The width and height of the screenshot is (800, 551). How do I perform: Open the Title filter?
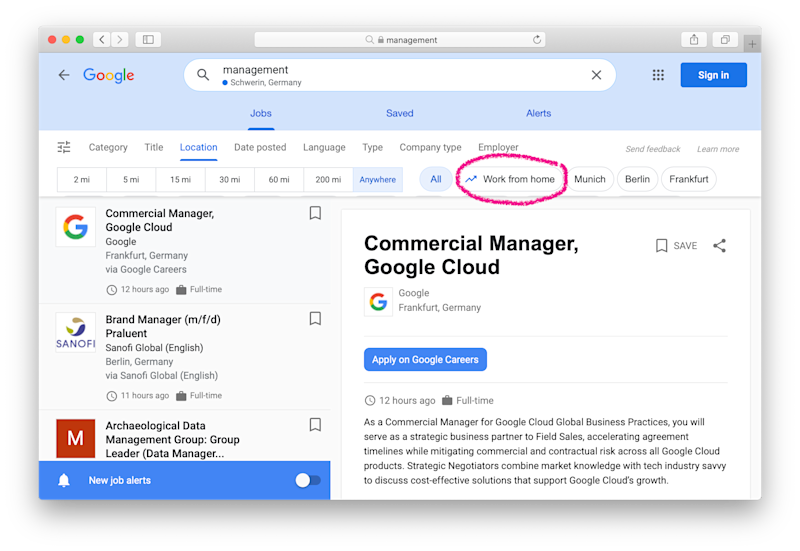coord(154,147)
